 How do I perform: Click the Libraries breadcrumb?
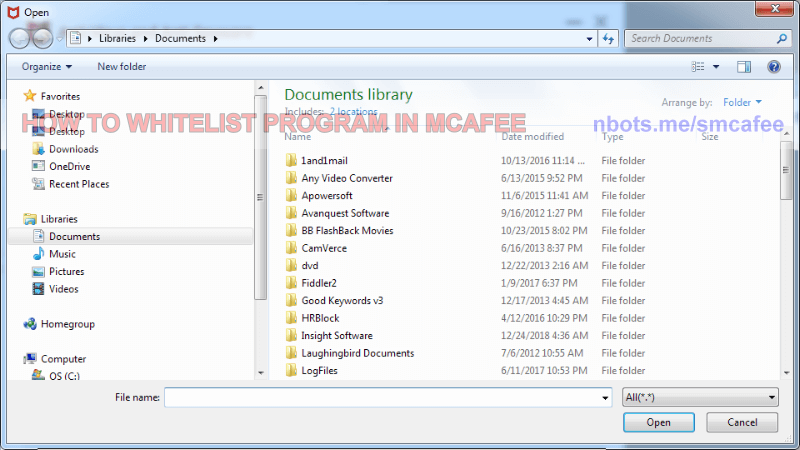(x=117, y=38)
